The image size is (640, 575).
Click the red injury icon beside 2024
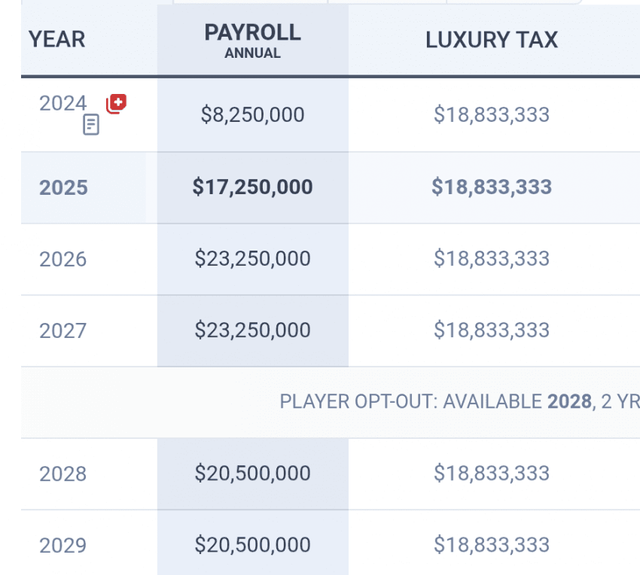(x=116, y=103)
